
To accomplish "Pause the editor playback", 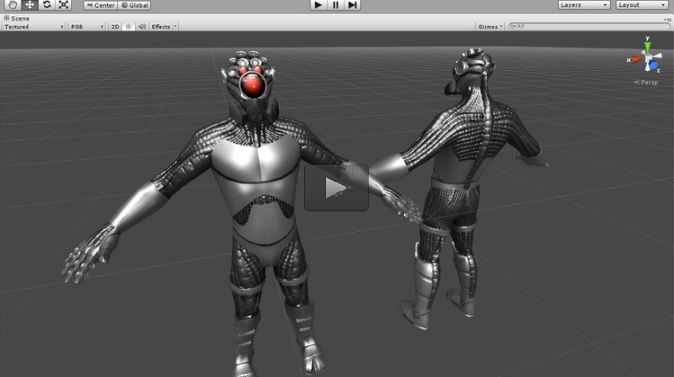I will pos(335,5).
